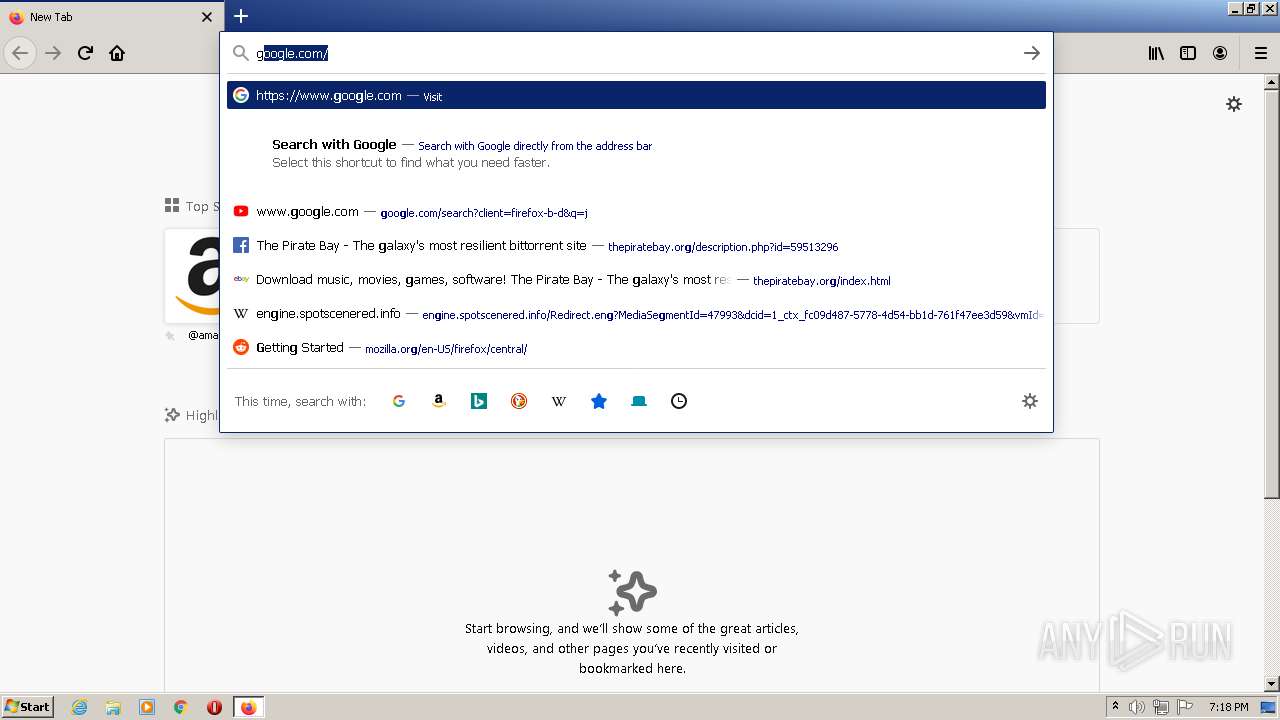This screenshot has height=720, width=1280.
Task: Select the Firefox taskbar button
Action: (248, 707)
